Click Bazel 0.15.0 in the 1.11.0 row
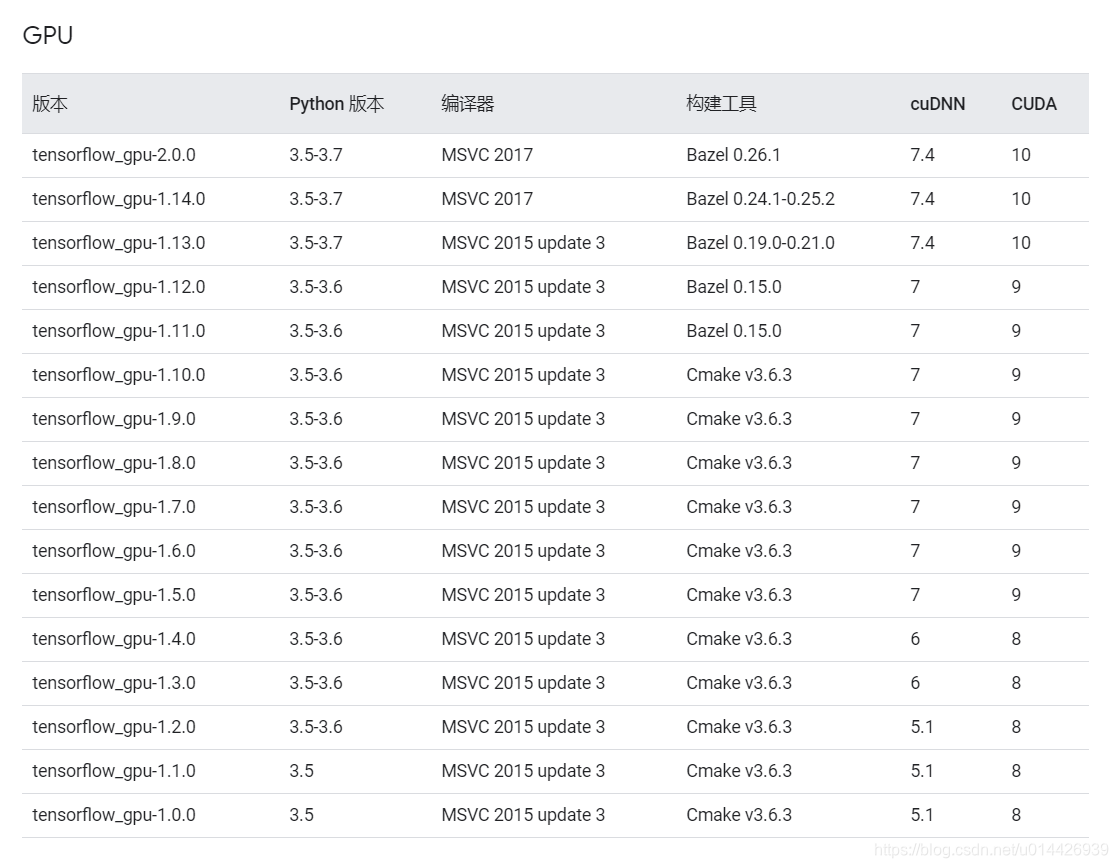This screenshot has height=868, width=1118. click(734, 332)
